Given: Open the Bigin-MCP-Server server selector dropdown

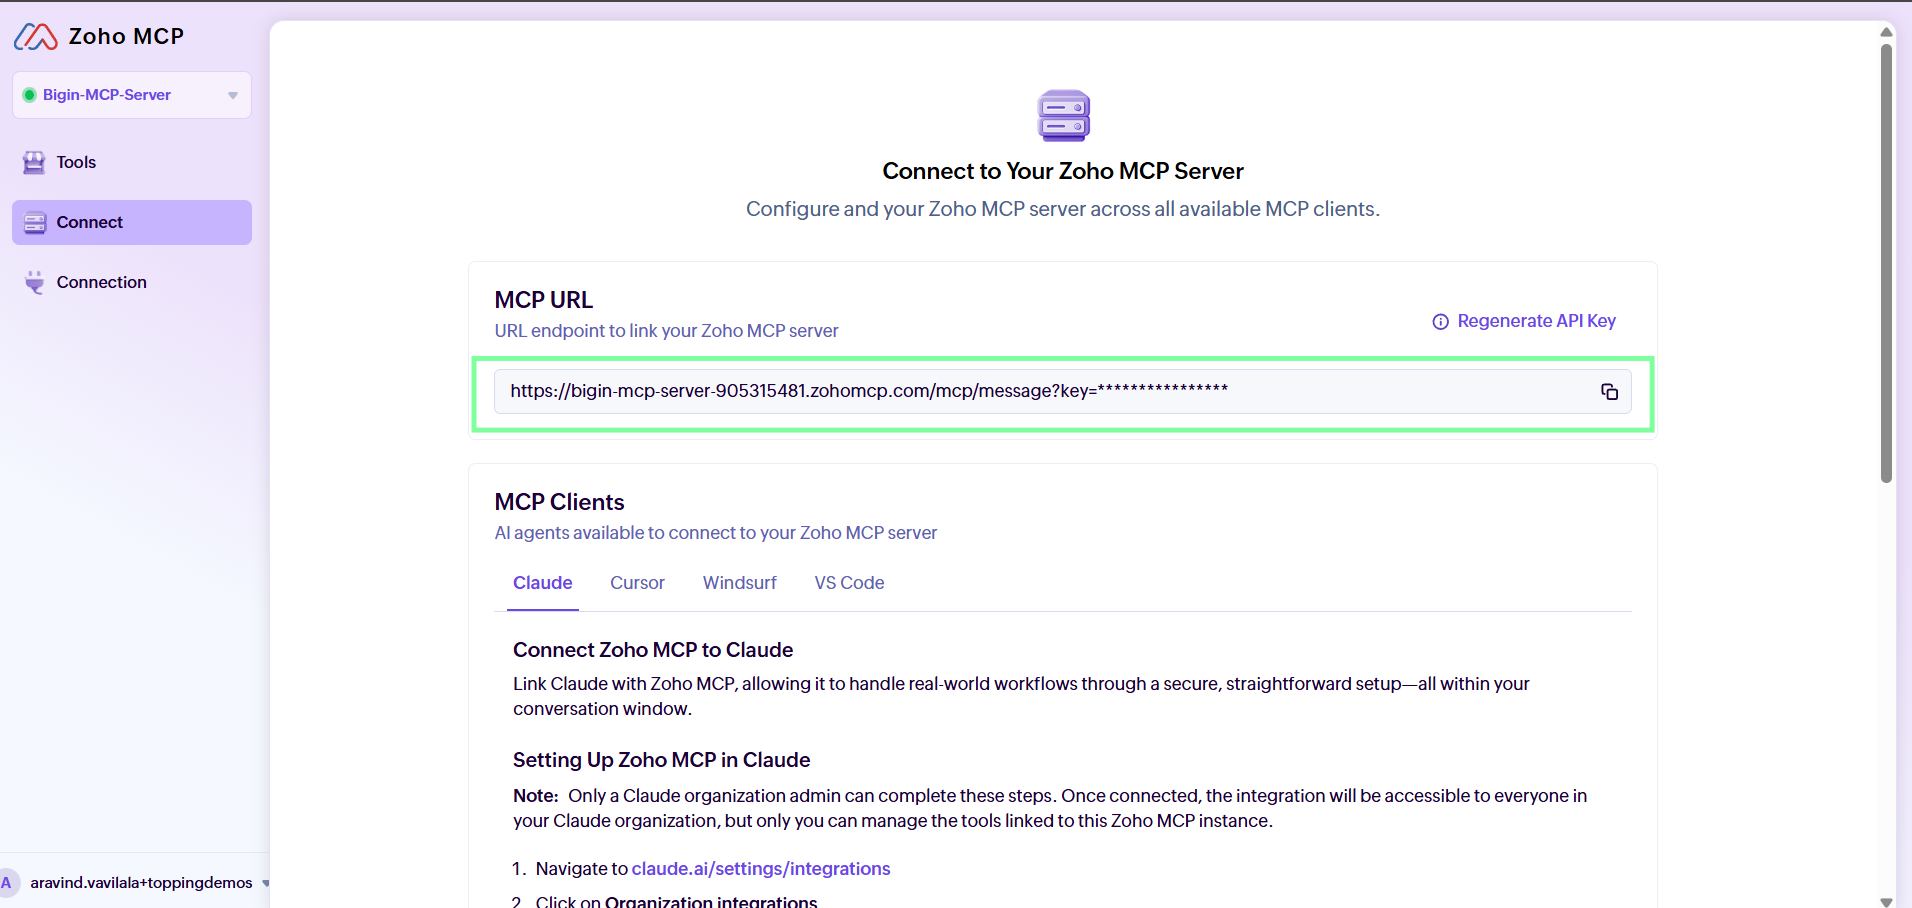Looking at the screenshot, I should click(x=132, y=95).
